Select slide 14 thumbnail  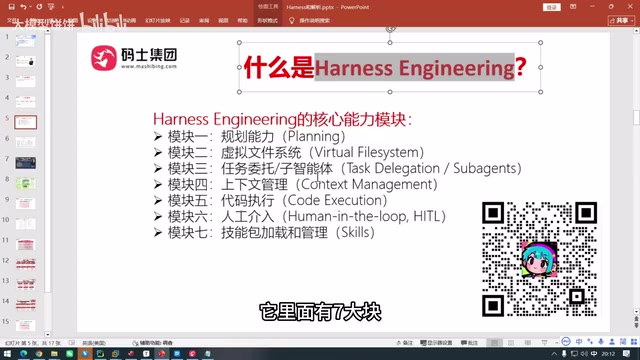(x=25, y=304)
